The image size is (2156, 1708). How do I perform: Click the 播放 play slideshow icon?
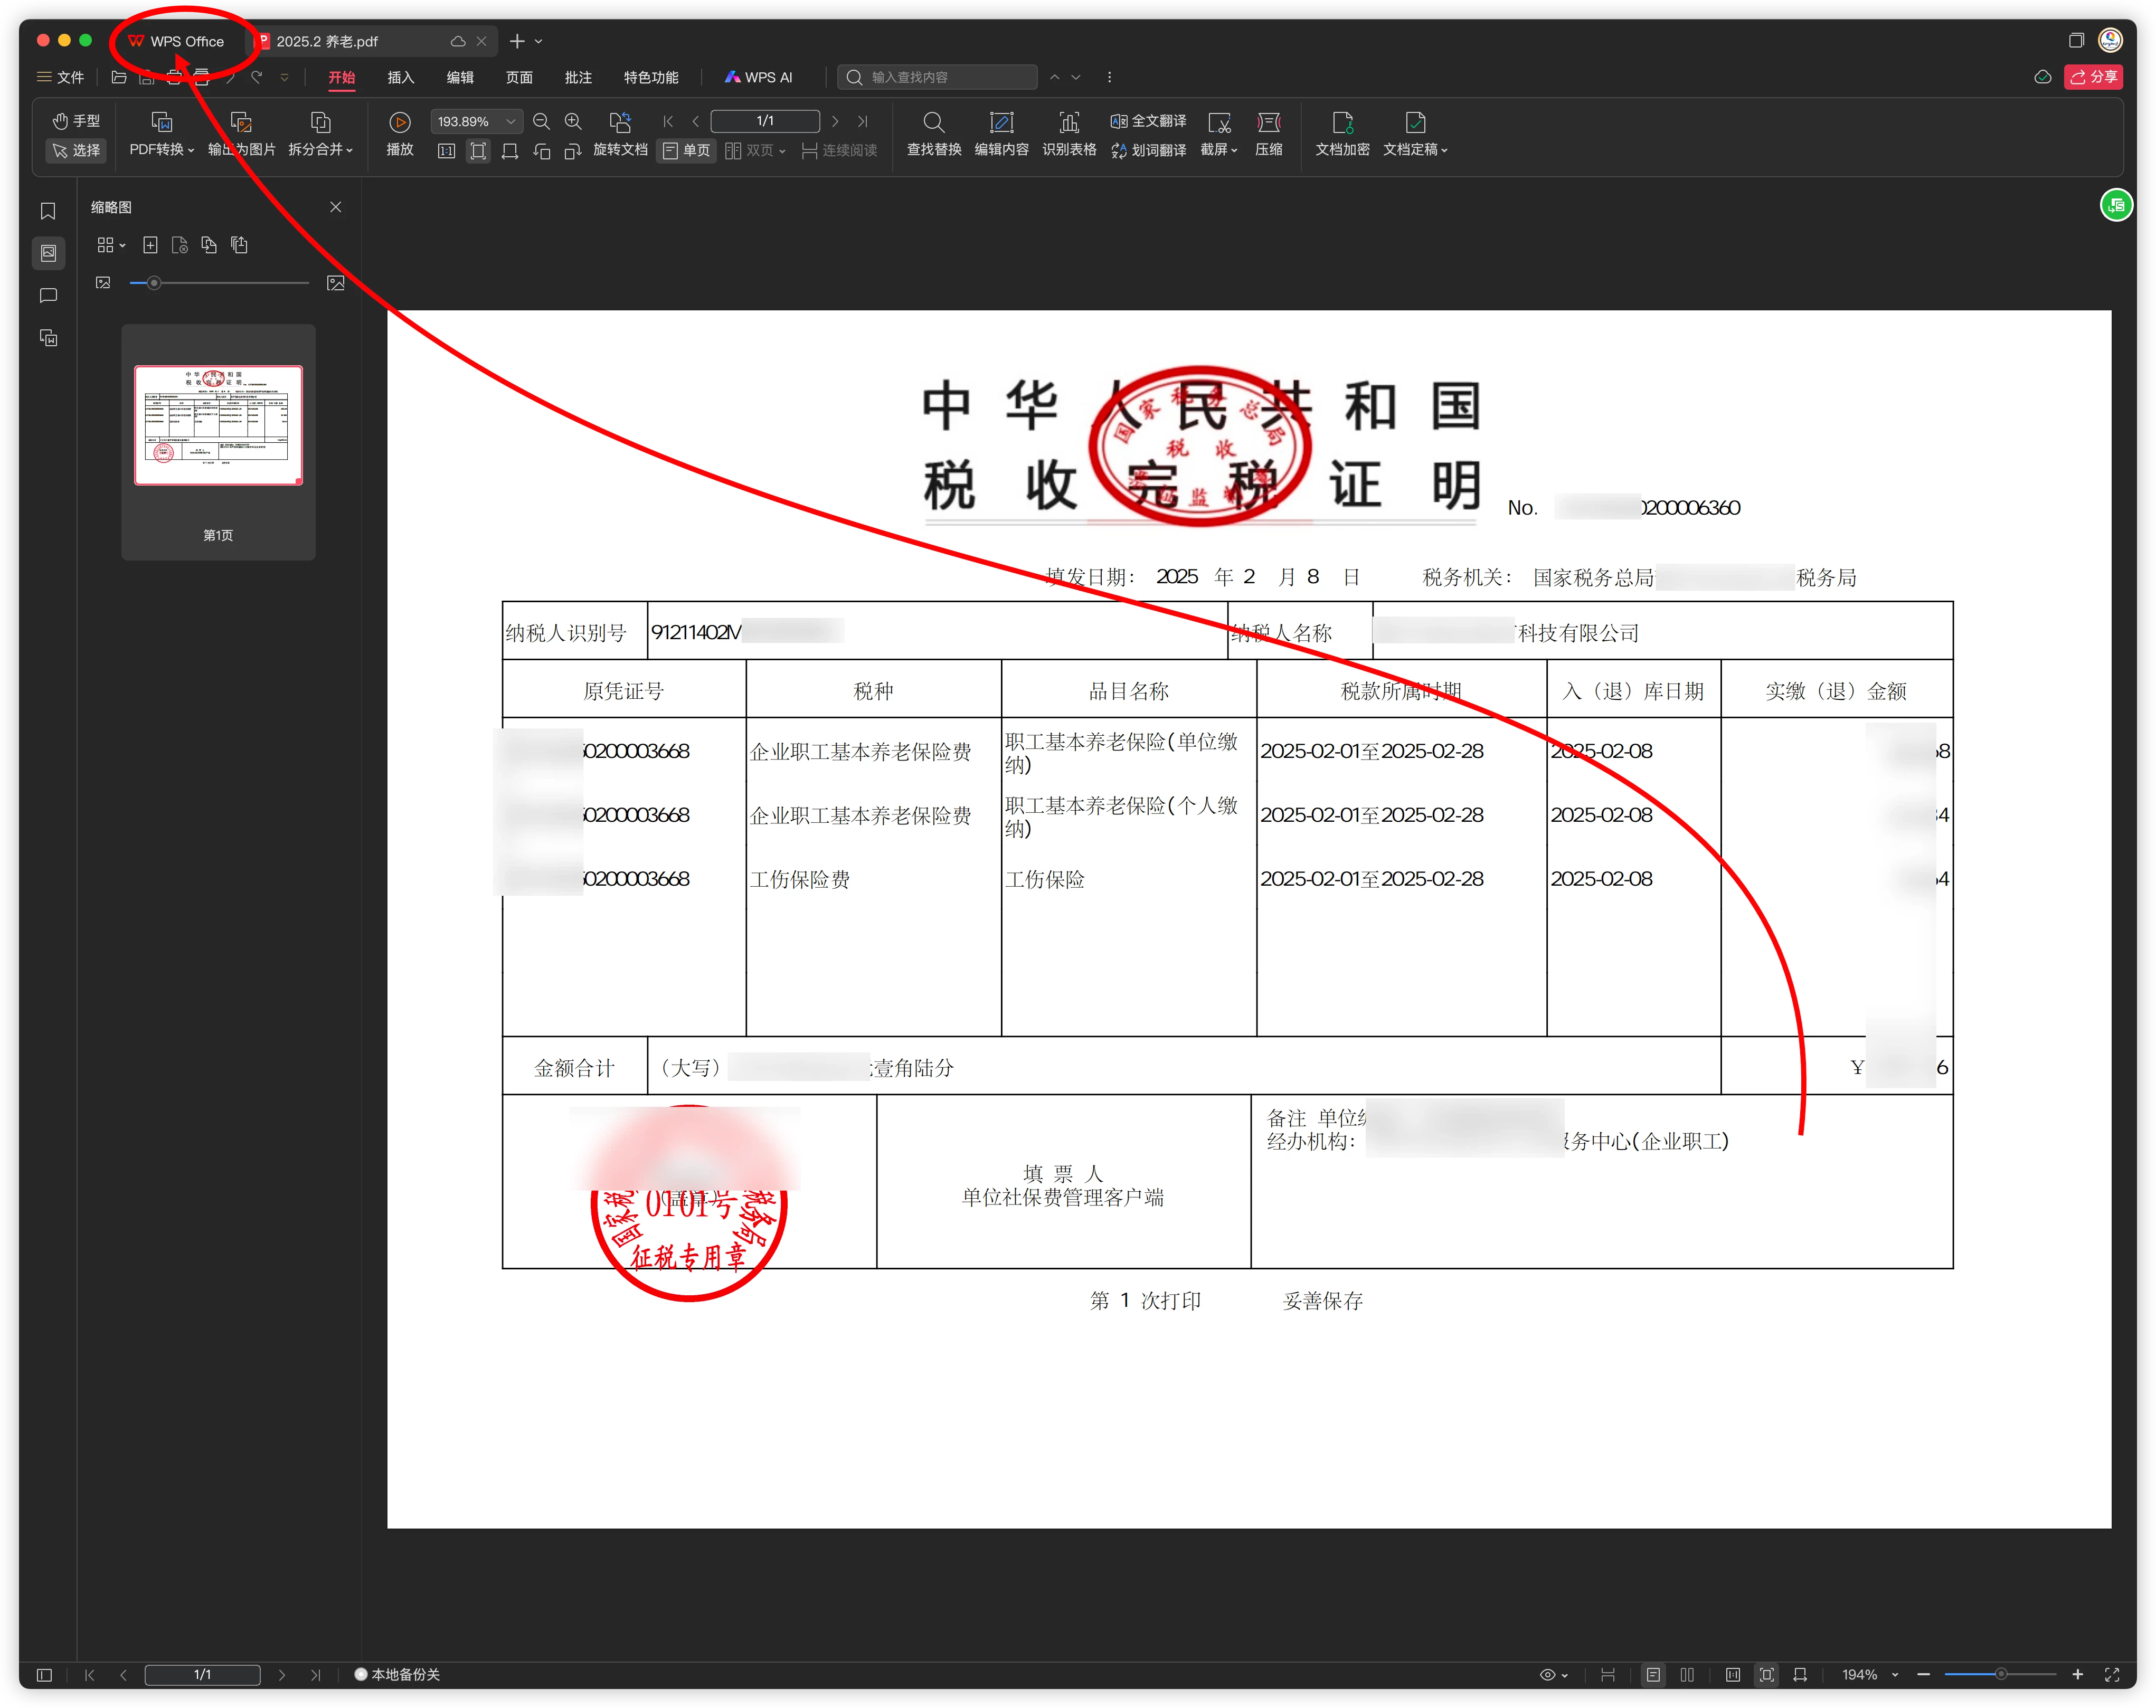[x=399, y=123]
